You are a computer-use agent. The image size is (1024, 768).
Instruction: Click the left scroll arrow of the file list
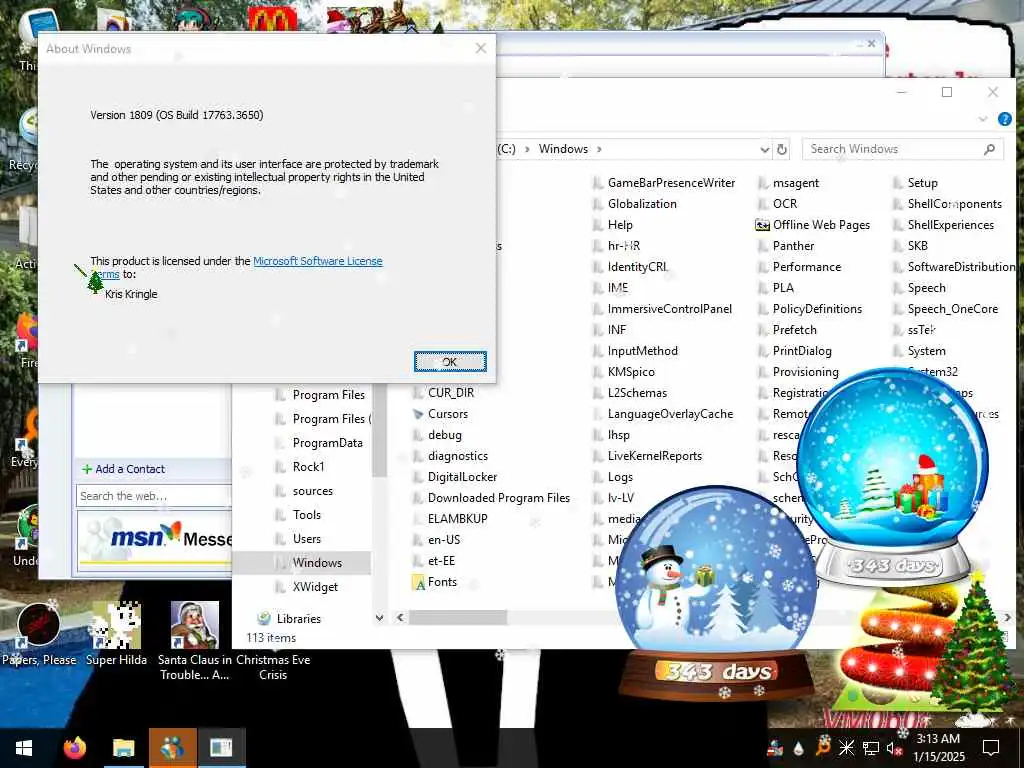click(x=400, y=617)
